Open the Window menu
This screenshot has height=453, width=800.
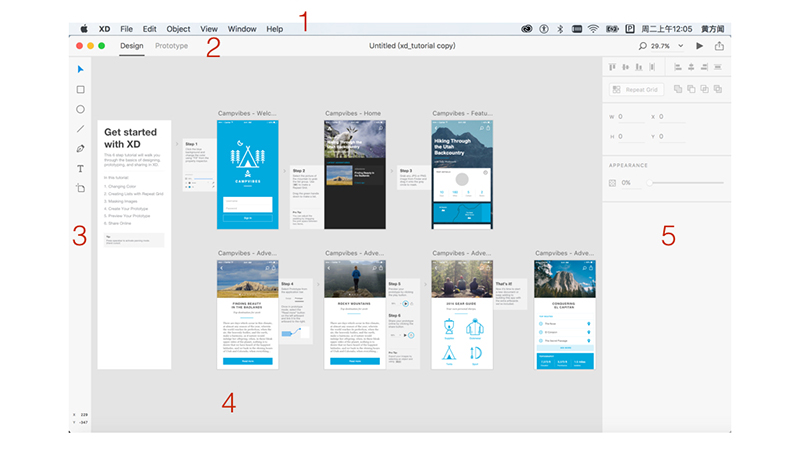[x=241, y=29]
